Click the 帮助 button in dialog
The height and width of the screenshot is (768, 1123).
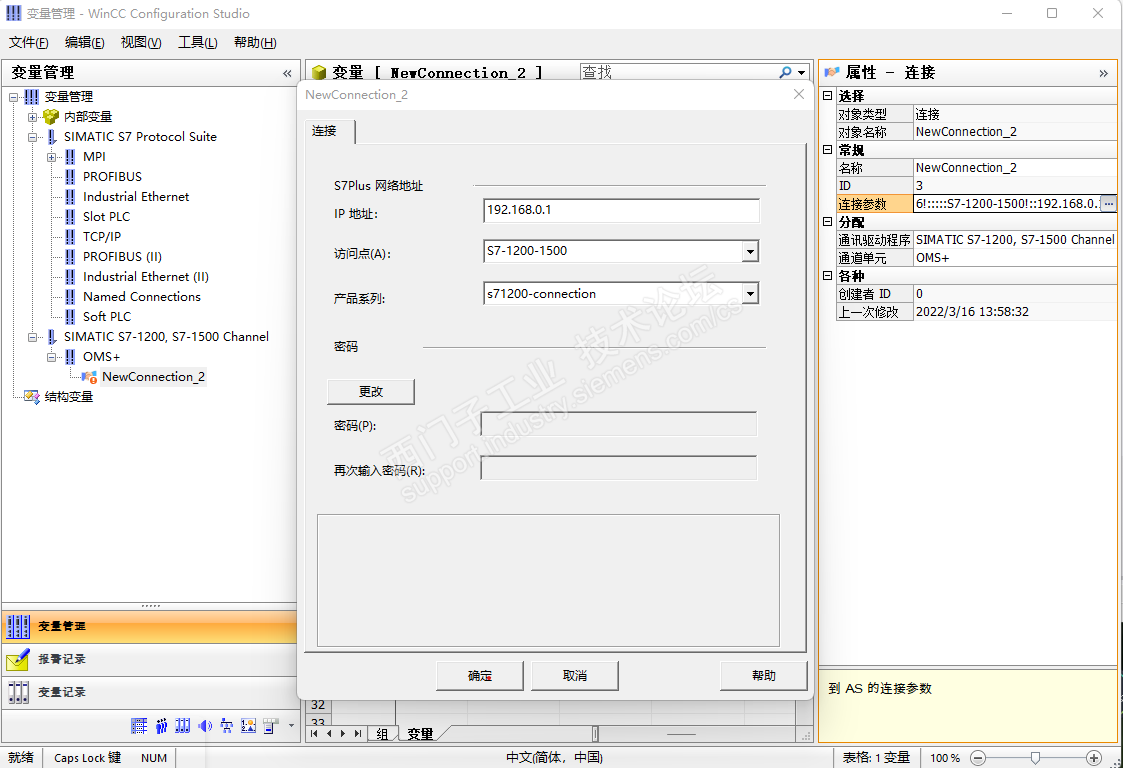click(x=763, y=676)
